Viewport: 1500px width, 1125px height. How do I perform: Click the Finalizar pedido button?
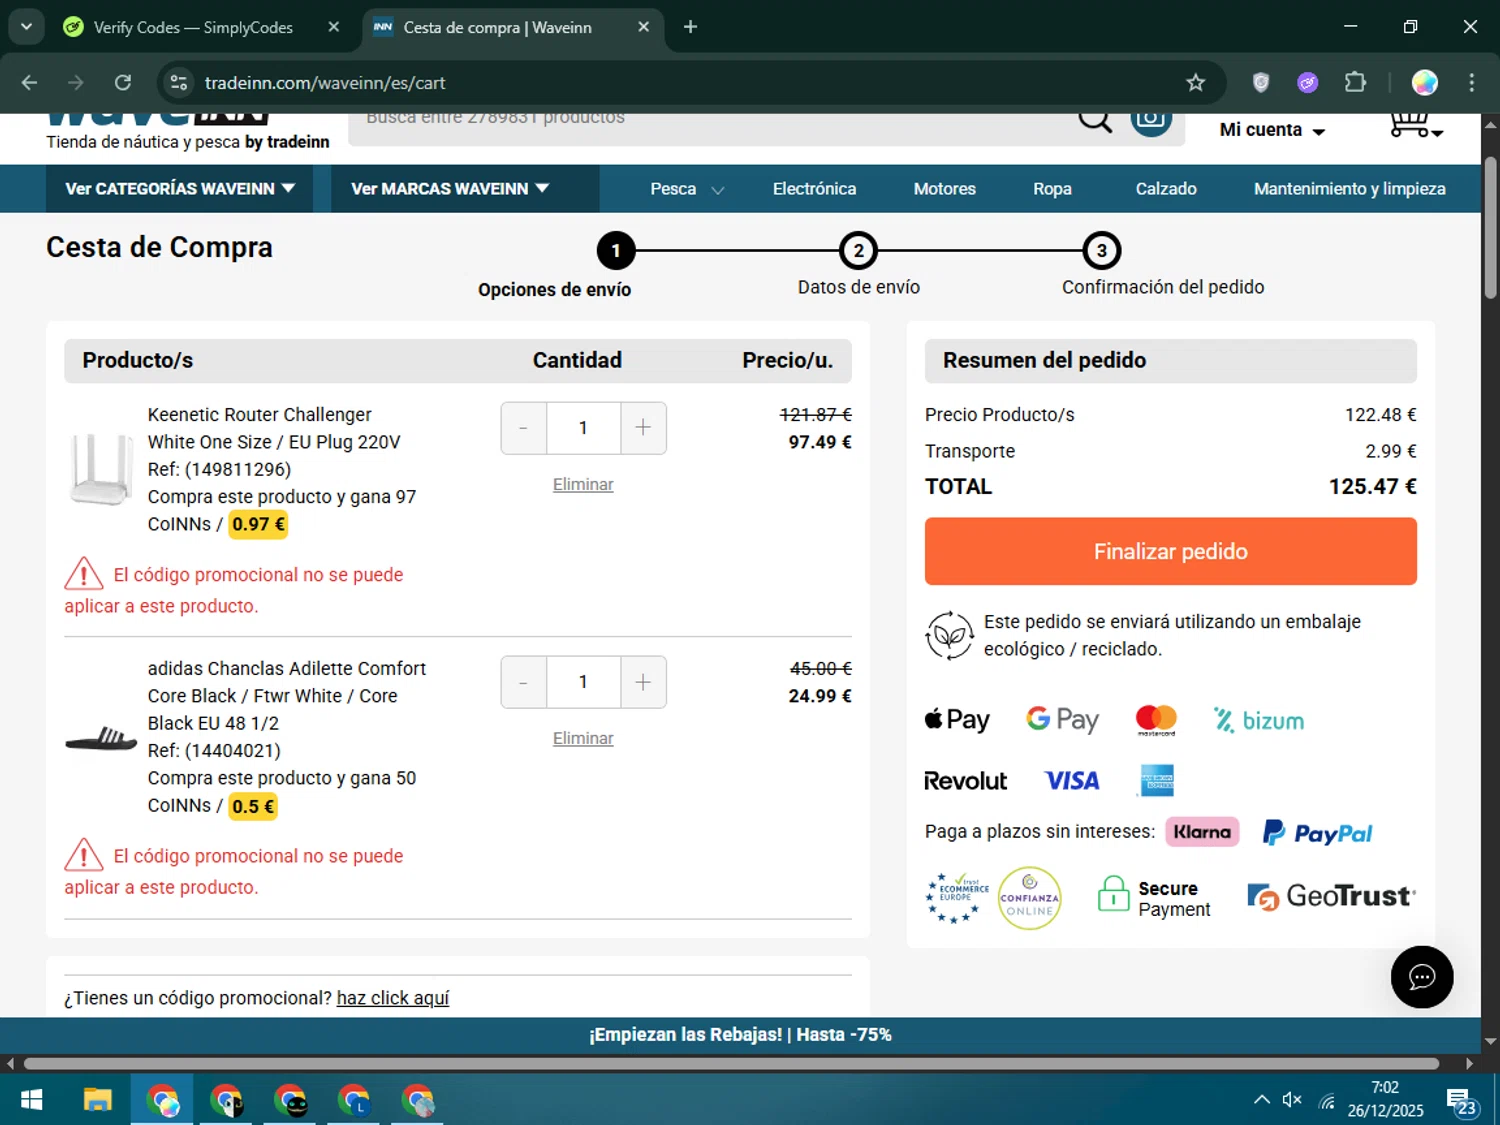(x=1170, y=551)
